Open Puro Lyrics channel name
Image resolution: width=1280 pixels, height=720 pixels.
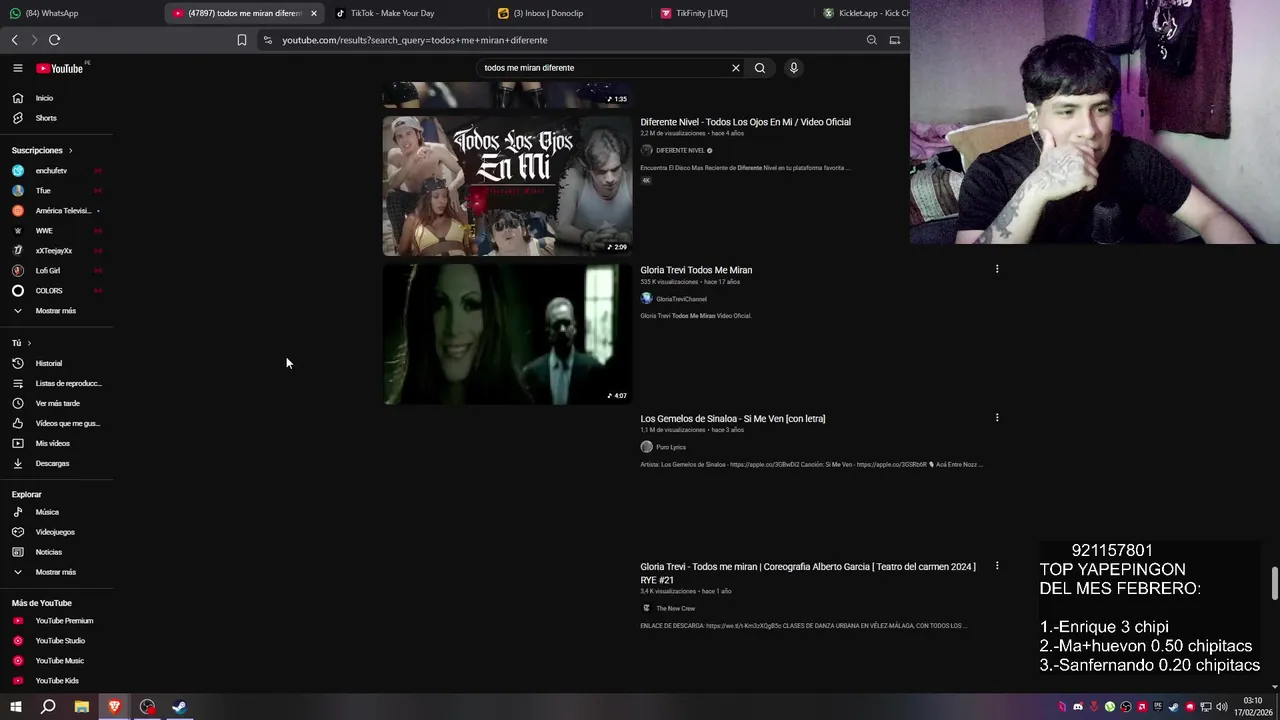[x=671, y=447]
